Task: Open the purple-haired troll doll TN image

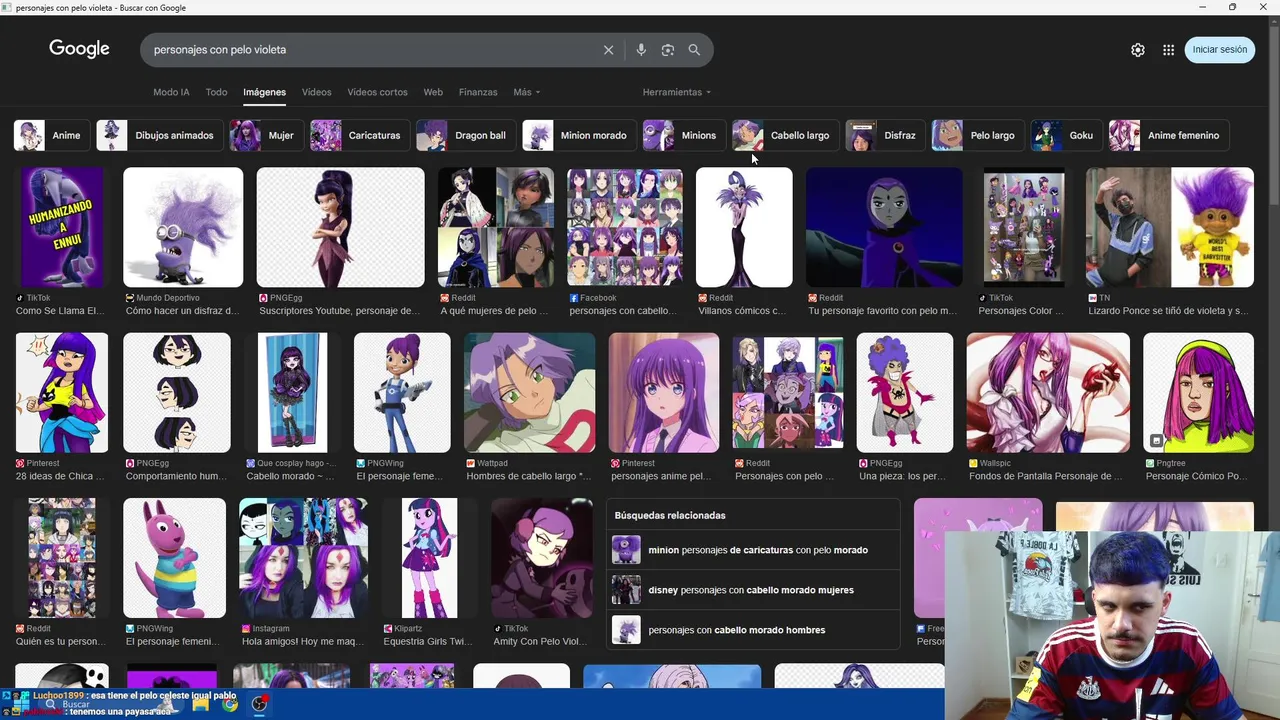Action: pyautogui.click(x=1169, y=227)
